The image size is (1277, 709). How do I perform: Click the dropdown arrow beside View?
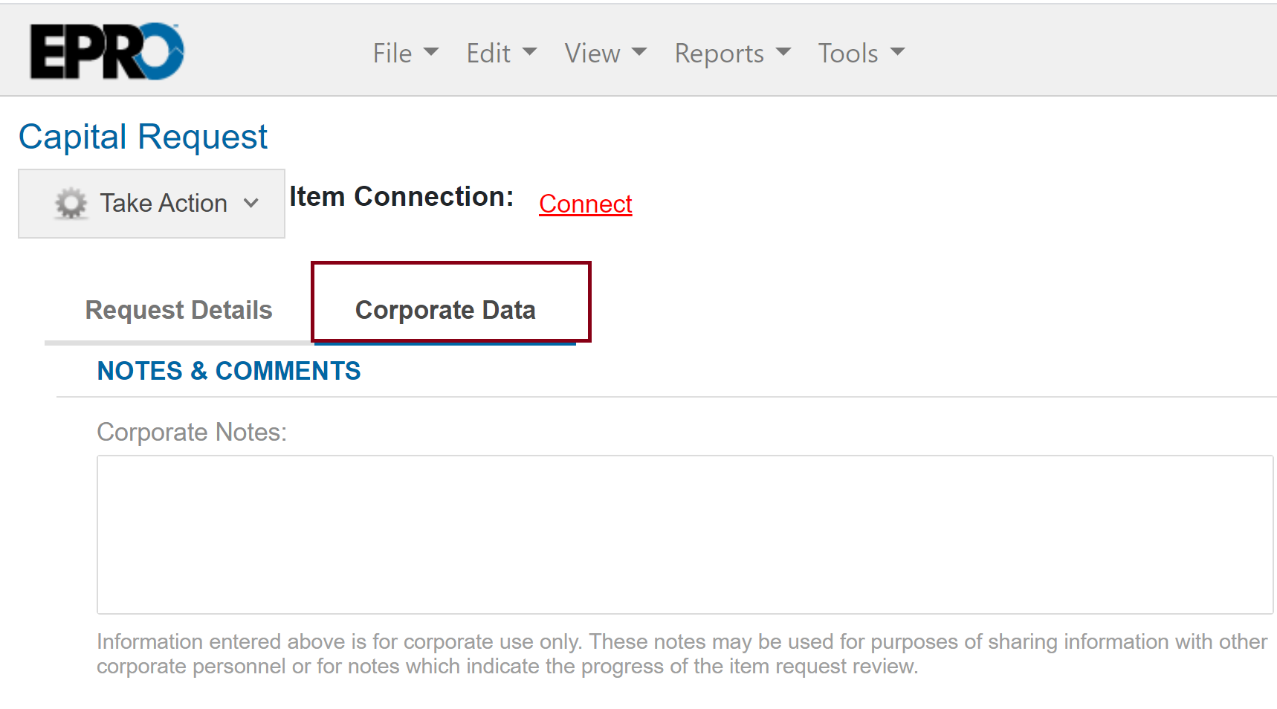(639, 52)
